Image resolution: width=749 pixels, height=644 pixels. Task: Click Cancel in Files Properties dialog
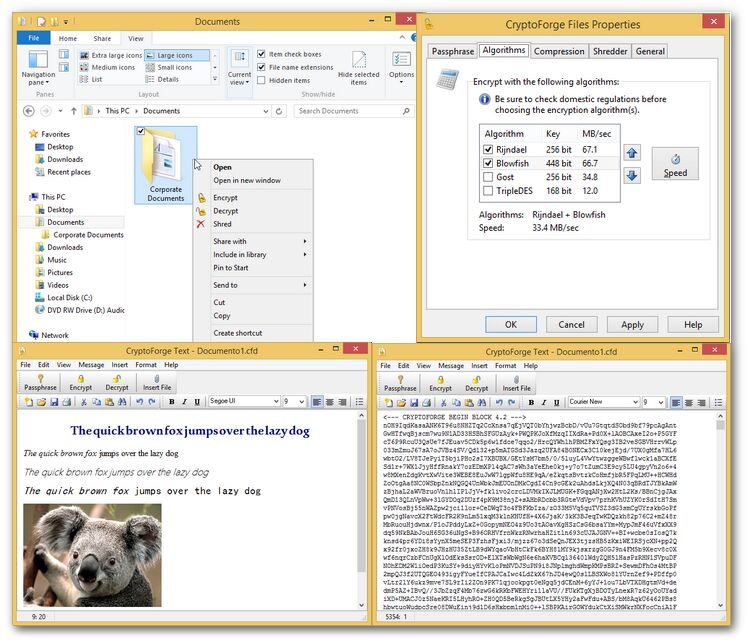571,325
